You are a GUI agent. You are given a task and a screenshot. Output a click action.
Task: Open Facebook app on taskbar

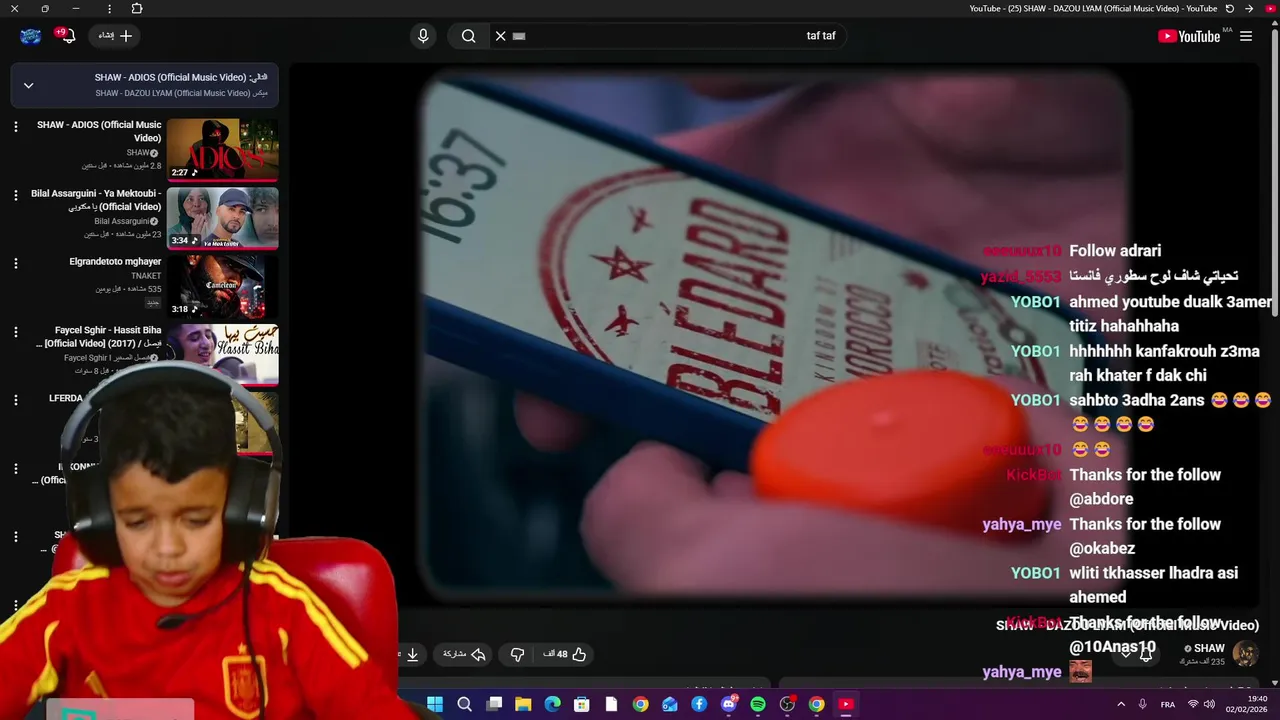click(x=699, y=704)
